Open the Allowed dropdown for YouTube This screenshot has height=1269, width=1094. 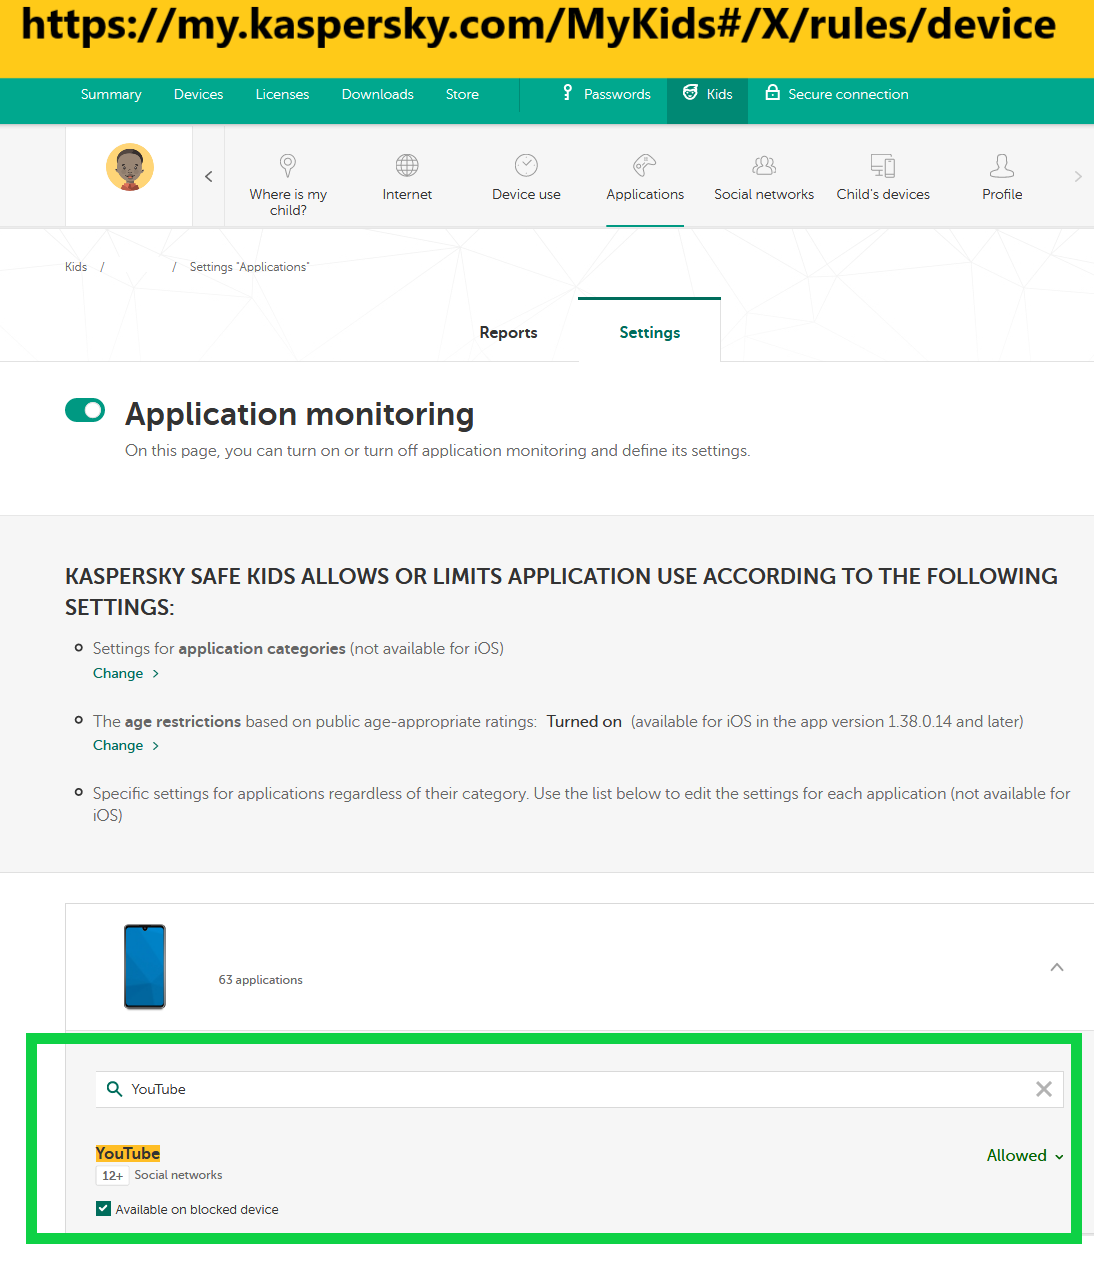tap(1025, 1155)
